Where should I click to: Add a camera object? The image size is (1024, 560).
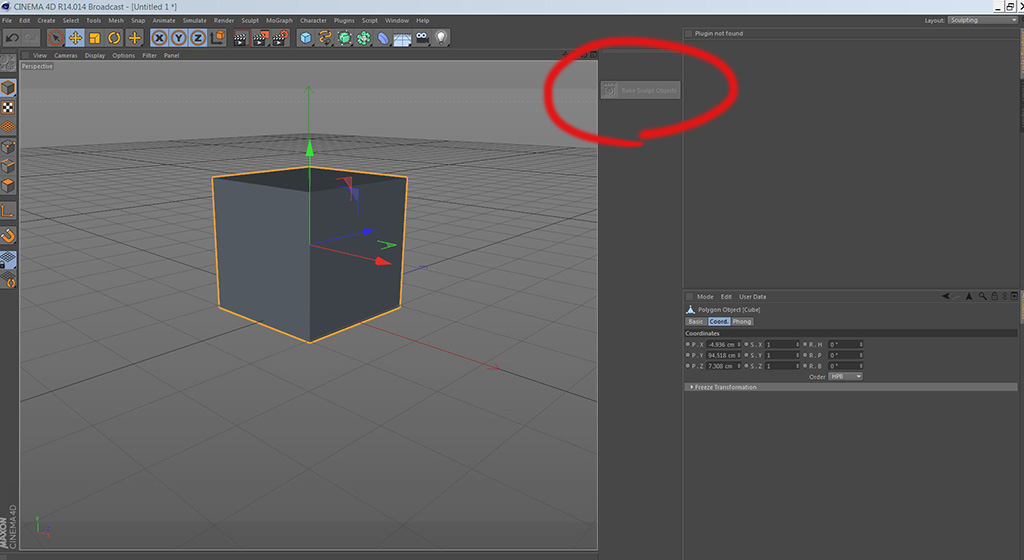pos(423,38)
